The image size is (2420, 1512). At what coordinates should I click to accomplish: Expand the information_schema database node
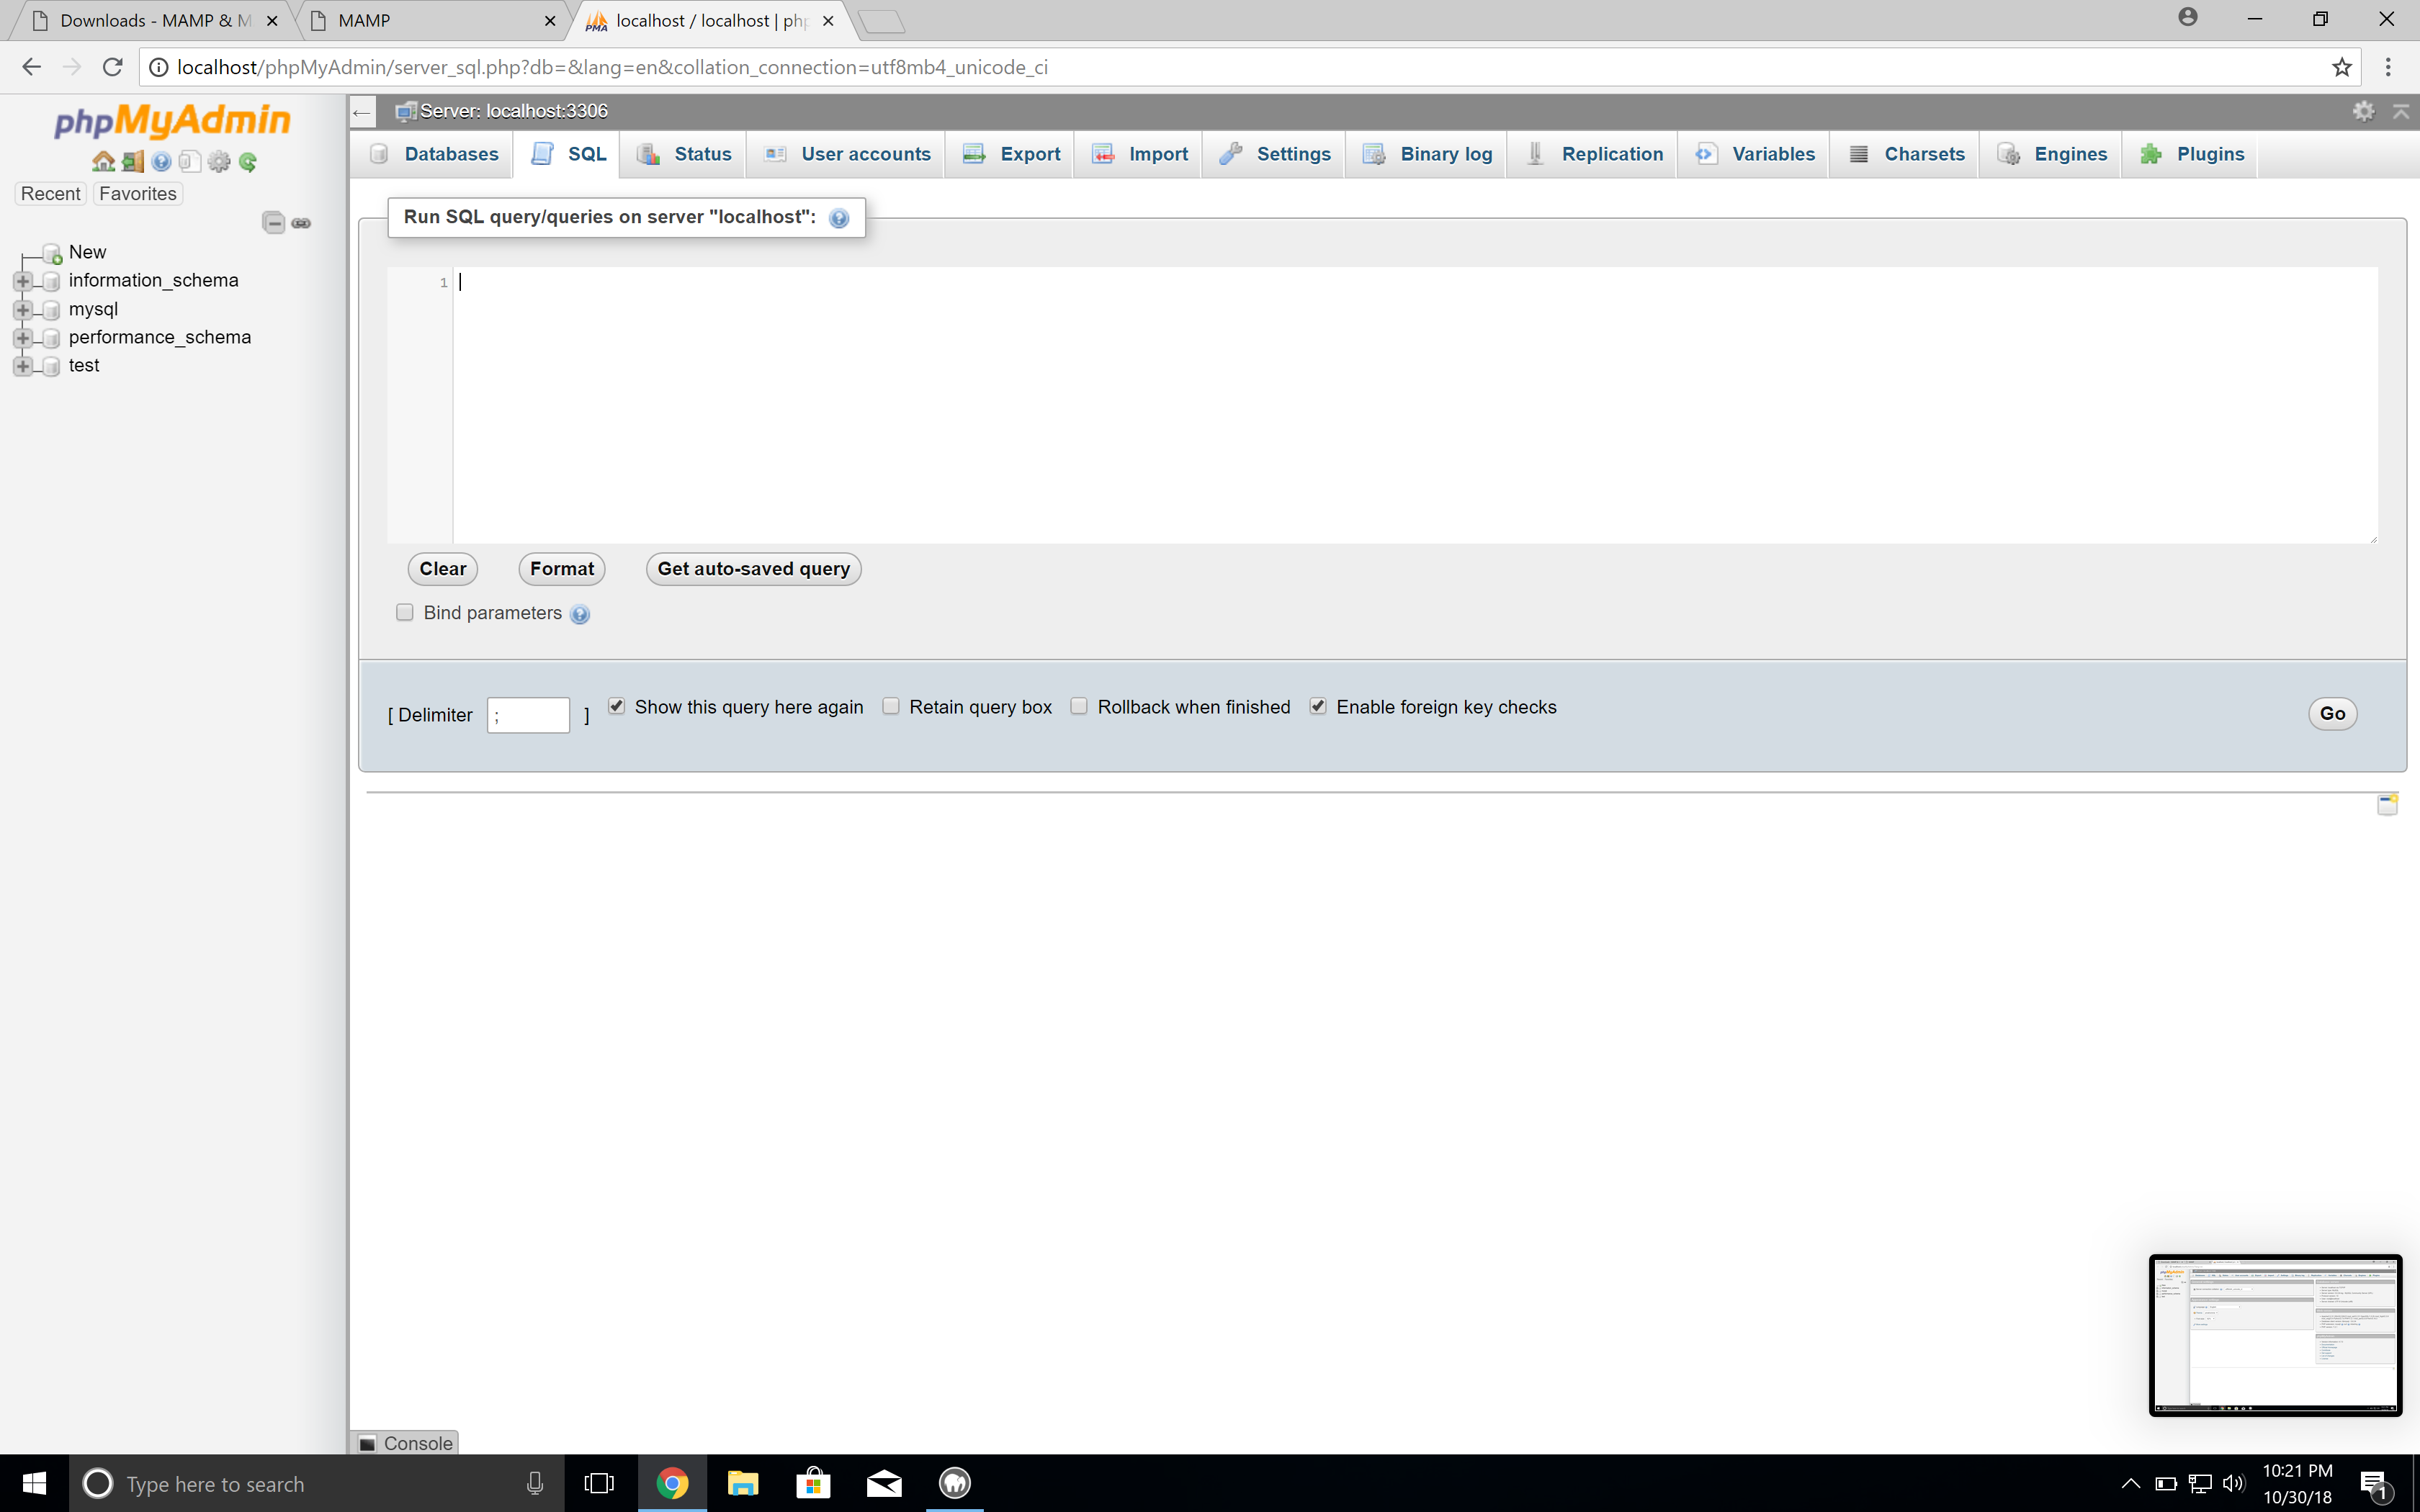23,281
